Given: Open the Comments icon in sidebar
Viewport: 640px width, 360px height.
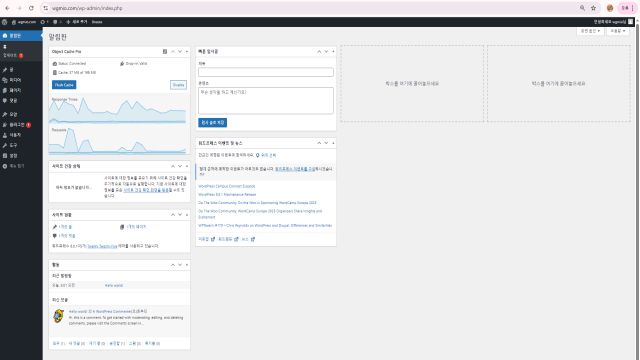Looking at the screenshot, I should coord(5,100).
